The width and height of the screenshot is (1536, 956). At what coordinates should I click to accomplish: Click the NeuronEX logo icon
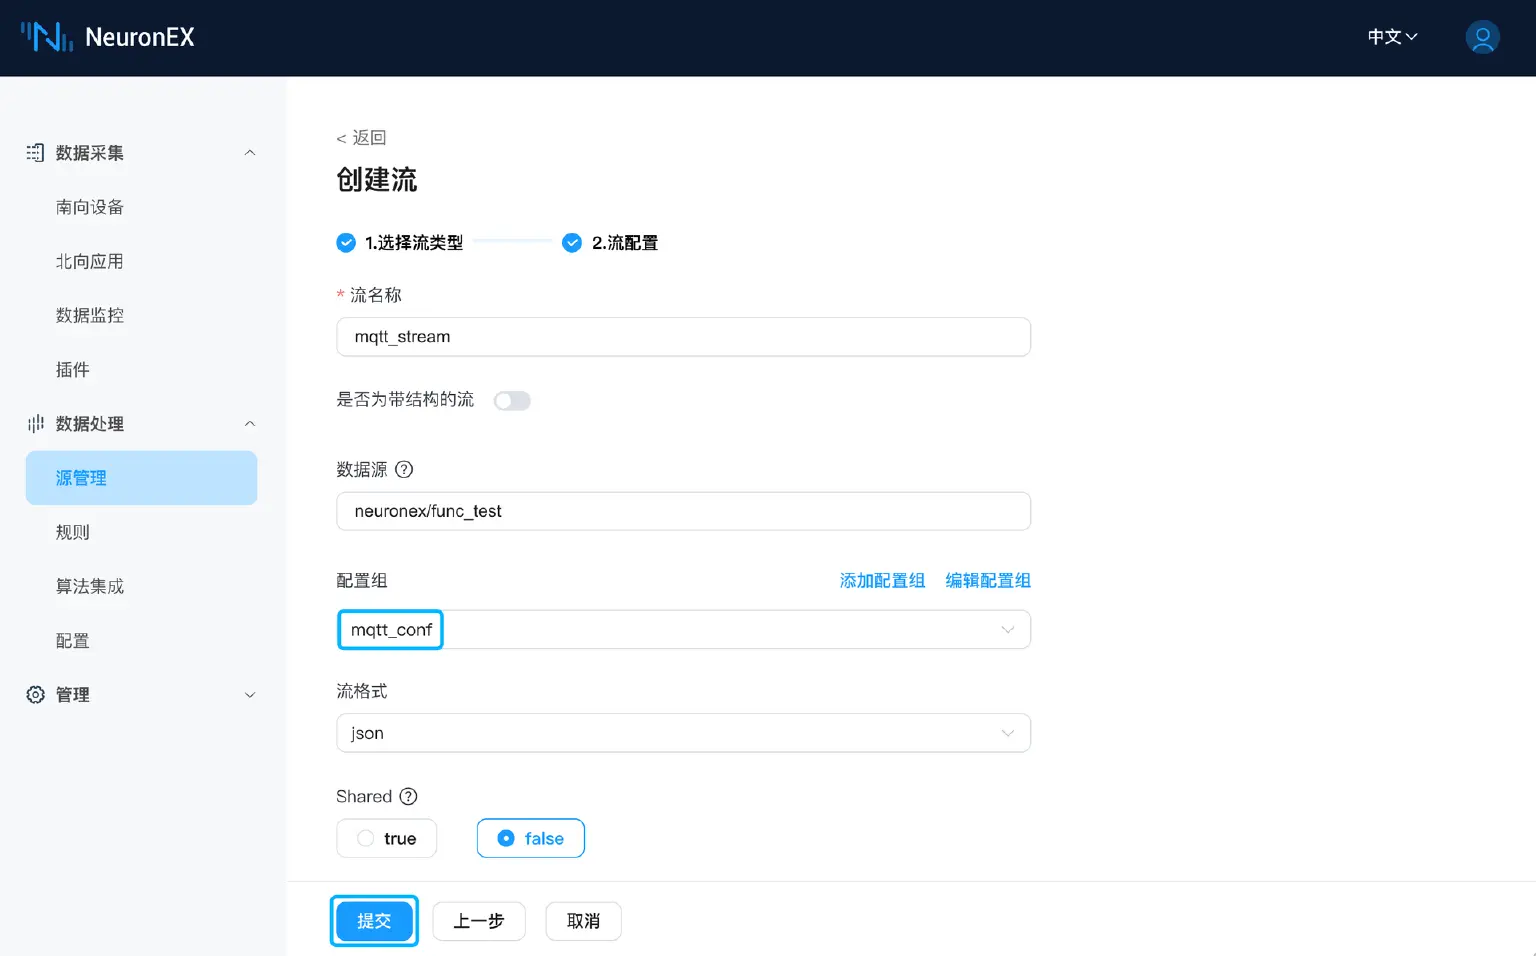45,37
